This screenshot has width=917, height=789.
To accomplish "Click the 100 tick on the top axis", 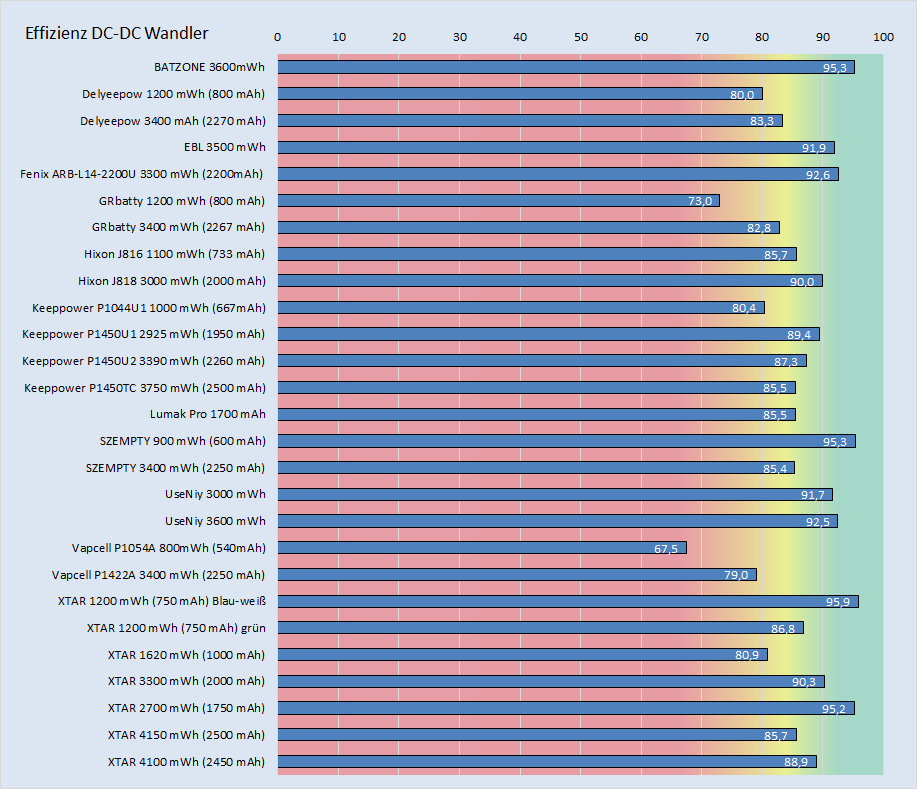I will coord(883,37).
